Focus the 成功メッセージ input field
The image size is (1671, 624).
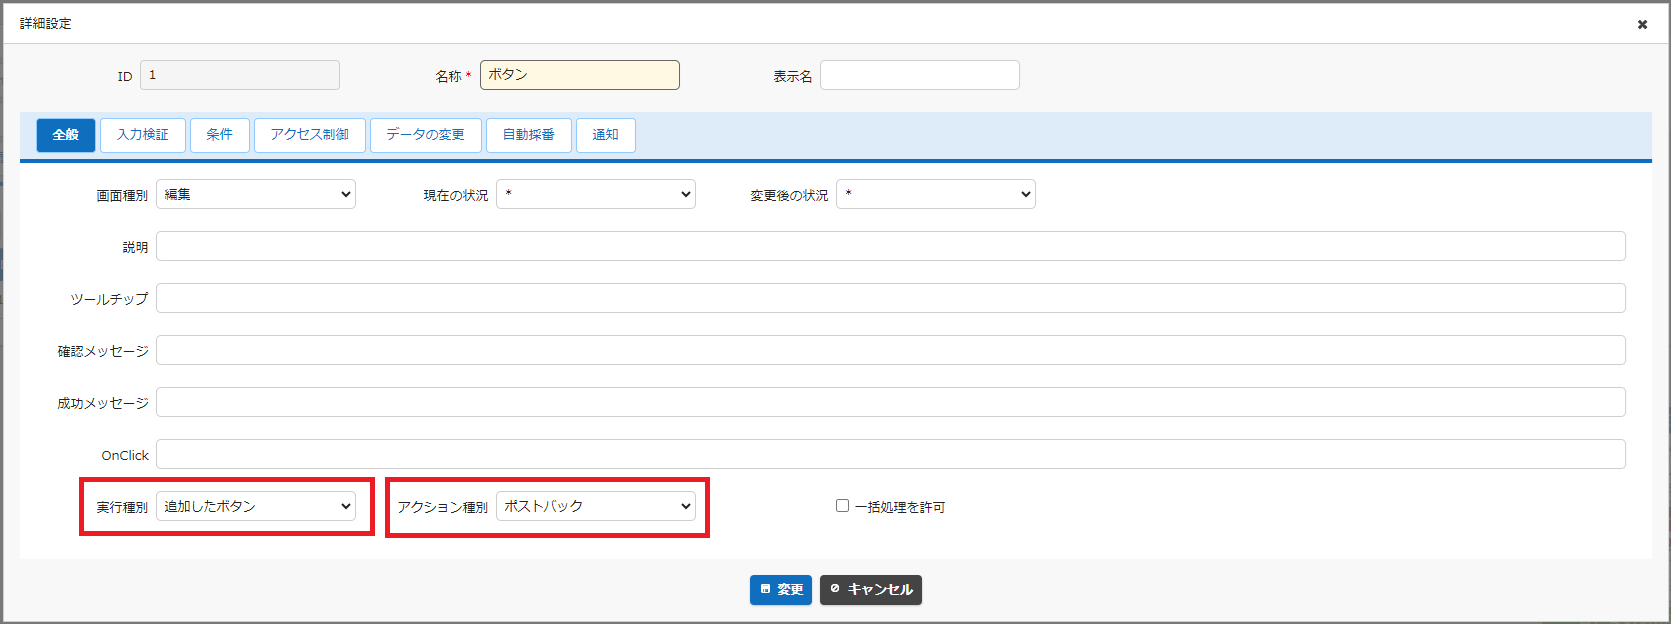[891, 402]
